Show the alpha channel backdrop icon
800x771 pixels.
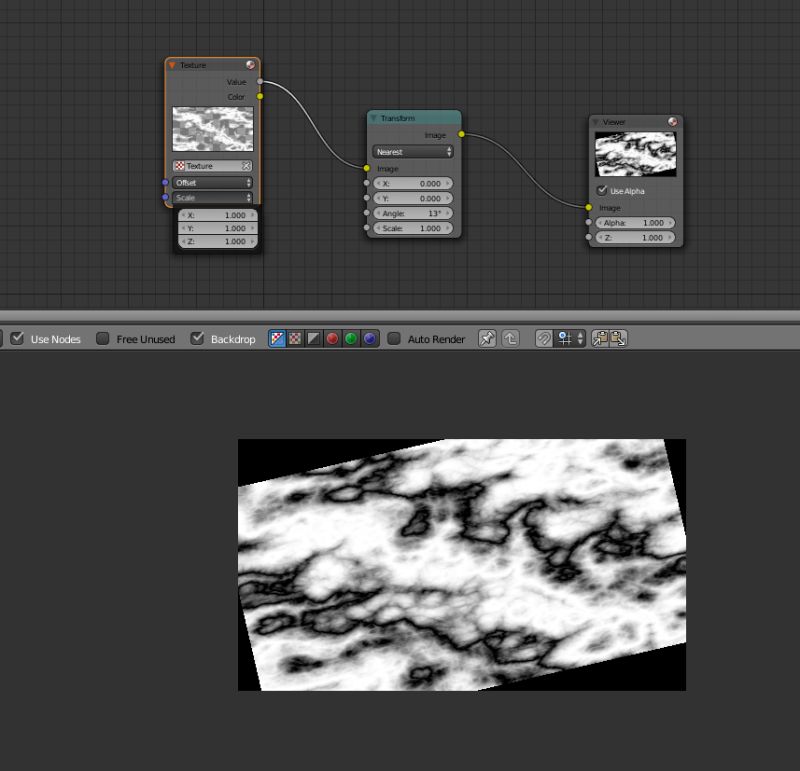313,338
